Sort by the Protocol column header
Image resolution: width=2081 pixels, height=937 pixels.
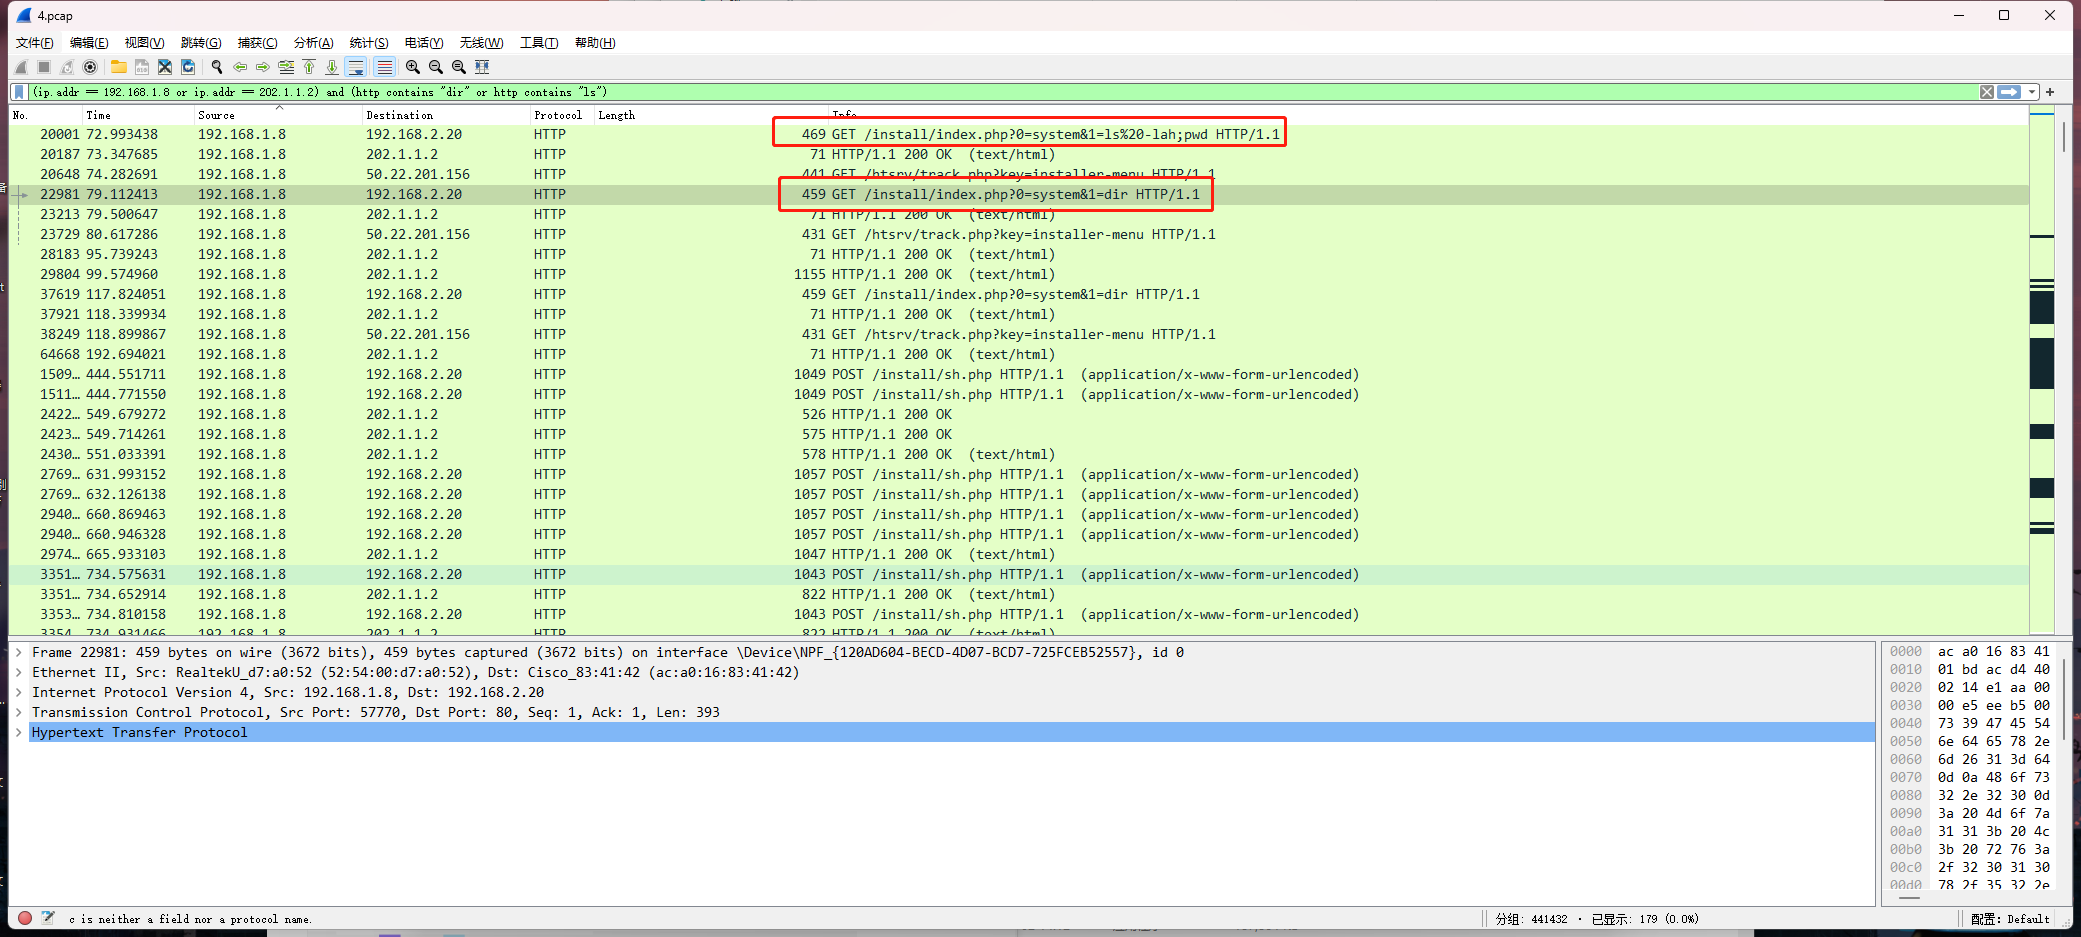click(562, 115)
